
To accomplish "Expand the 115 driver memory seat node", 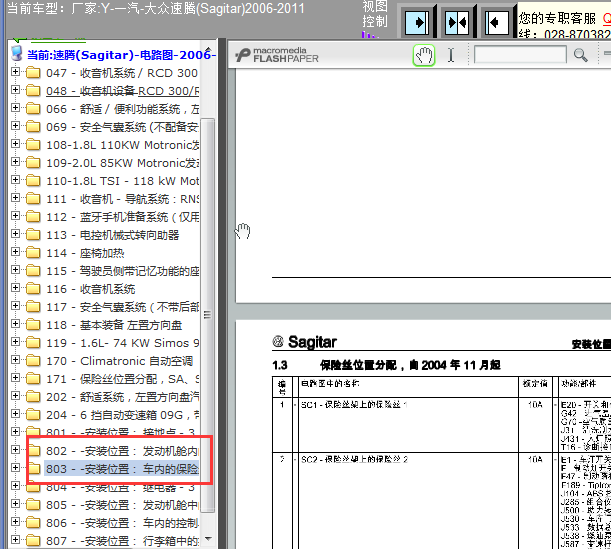I will 15,270.
